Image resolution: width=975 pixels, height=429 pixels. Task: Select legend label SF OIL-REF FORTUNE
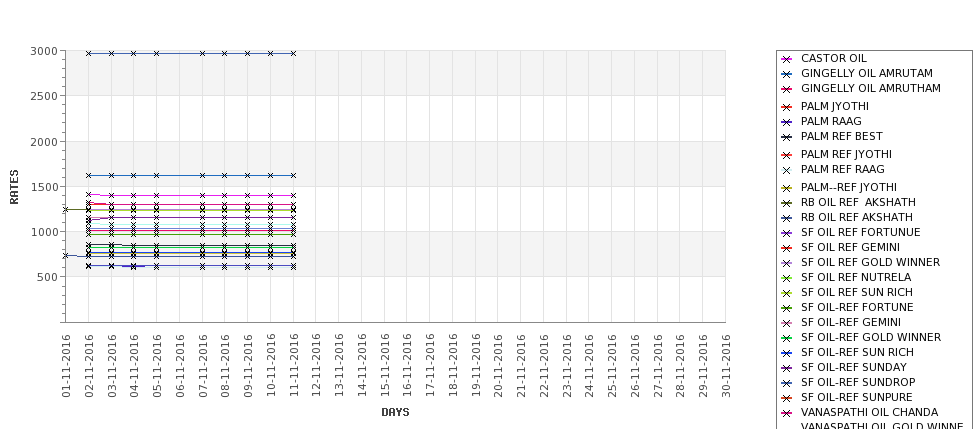pyautogui.click(x=857, y=307)
